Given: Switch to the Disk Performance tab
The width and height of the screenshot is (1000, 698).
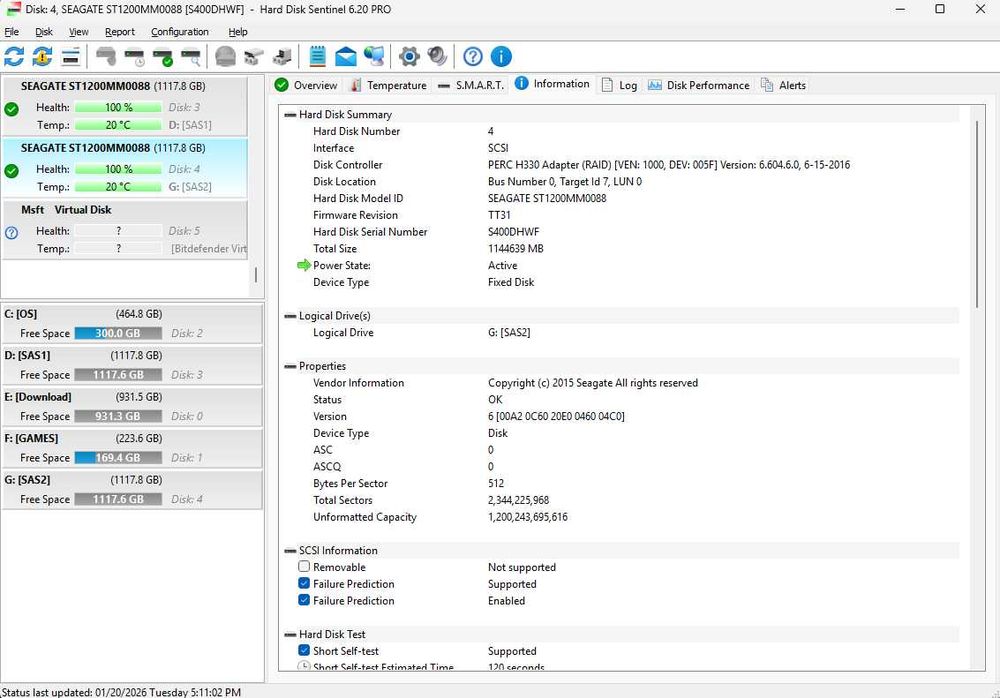Looking at the screenshot, I should [699, 85].
